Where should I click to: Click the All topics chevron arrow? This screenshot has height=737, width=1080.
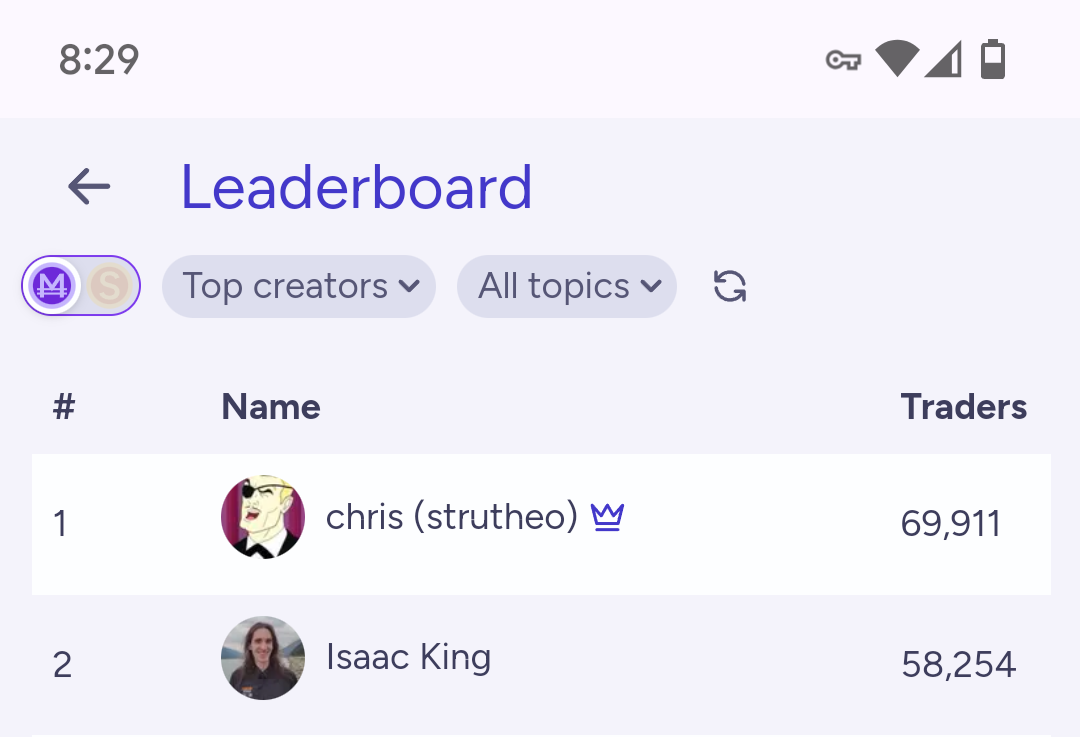tap(651, 287)
